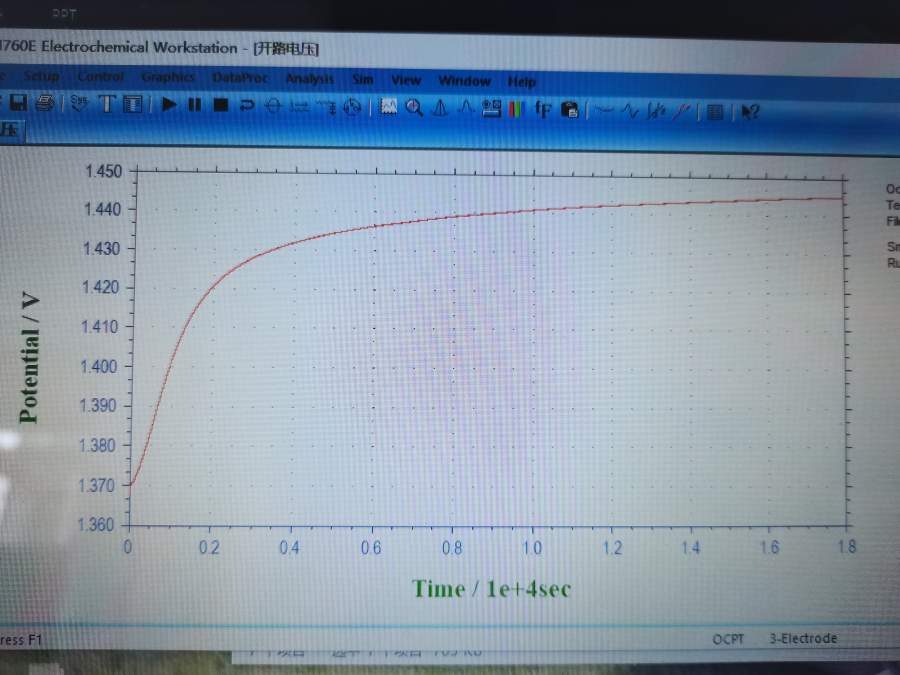Image resolution: width=900 pixels, height=675 pixels.
Task: Stop the experiment with square button
Action: coord(221,105)
